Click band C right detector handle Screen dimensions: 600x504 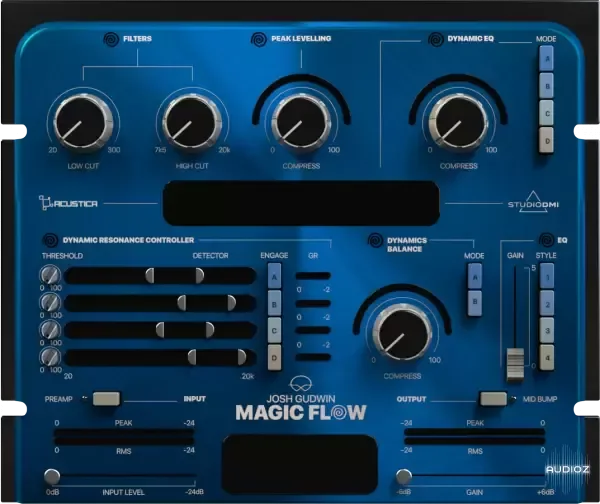pos(210,330)
